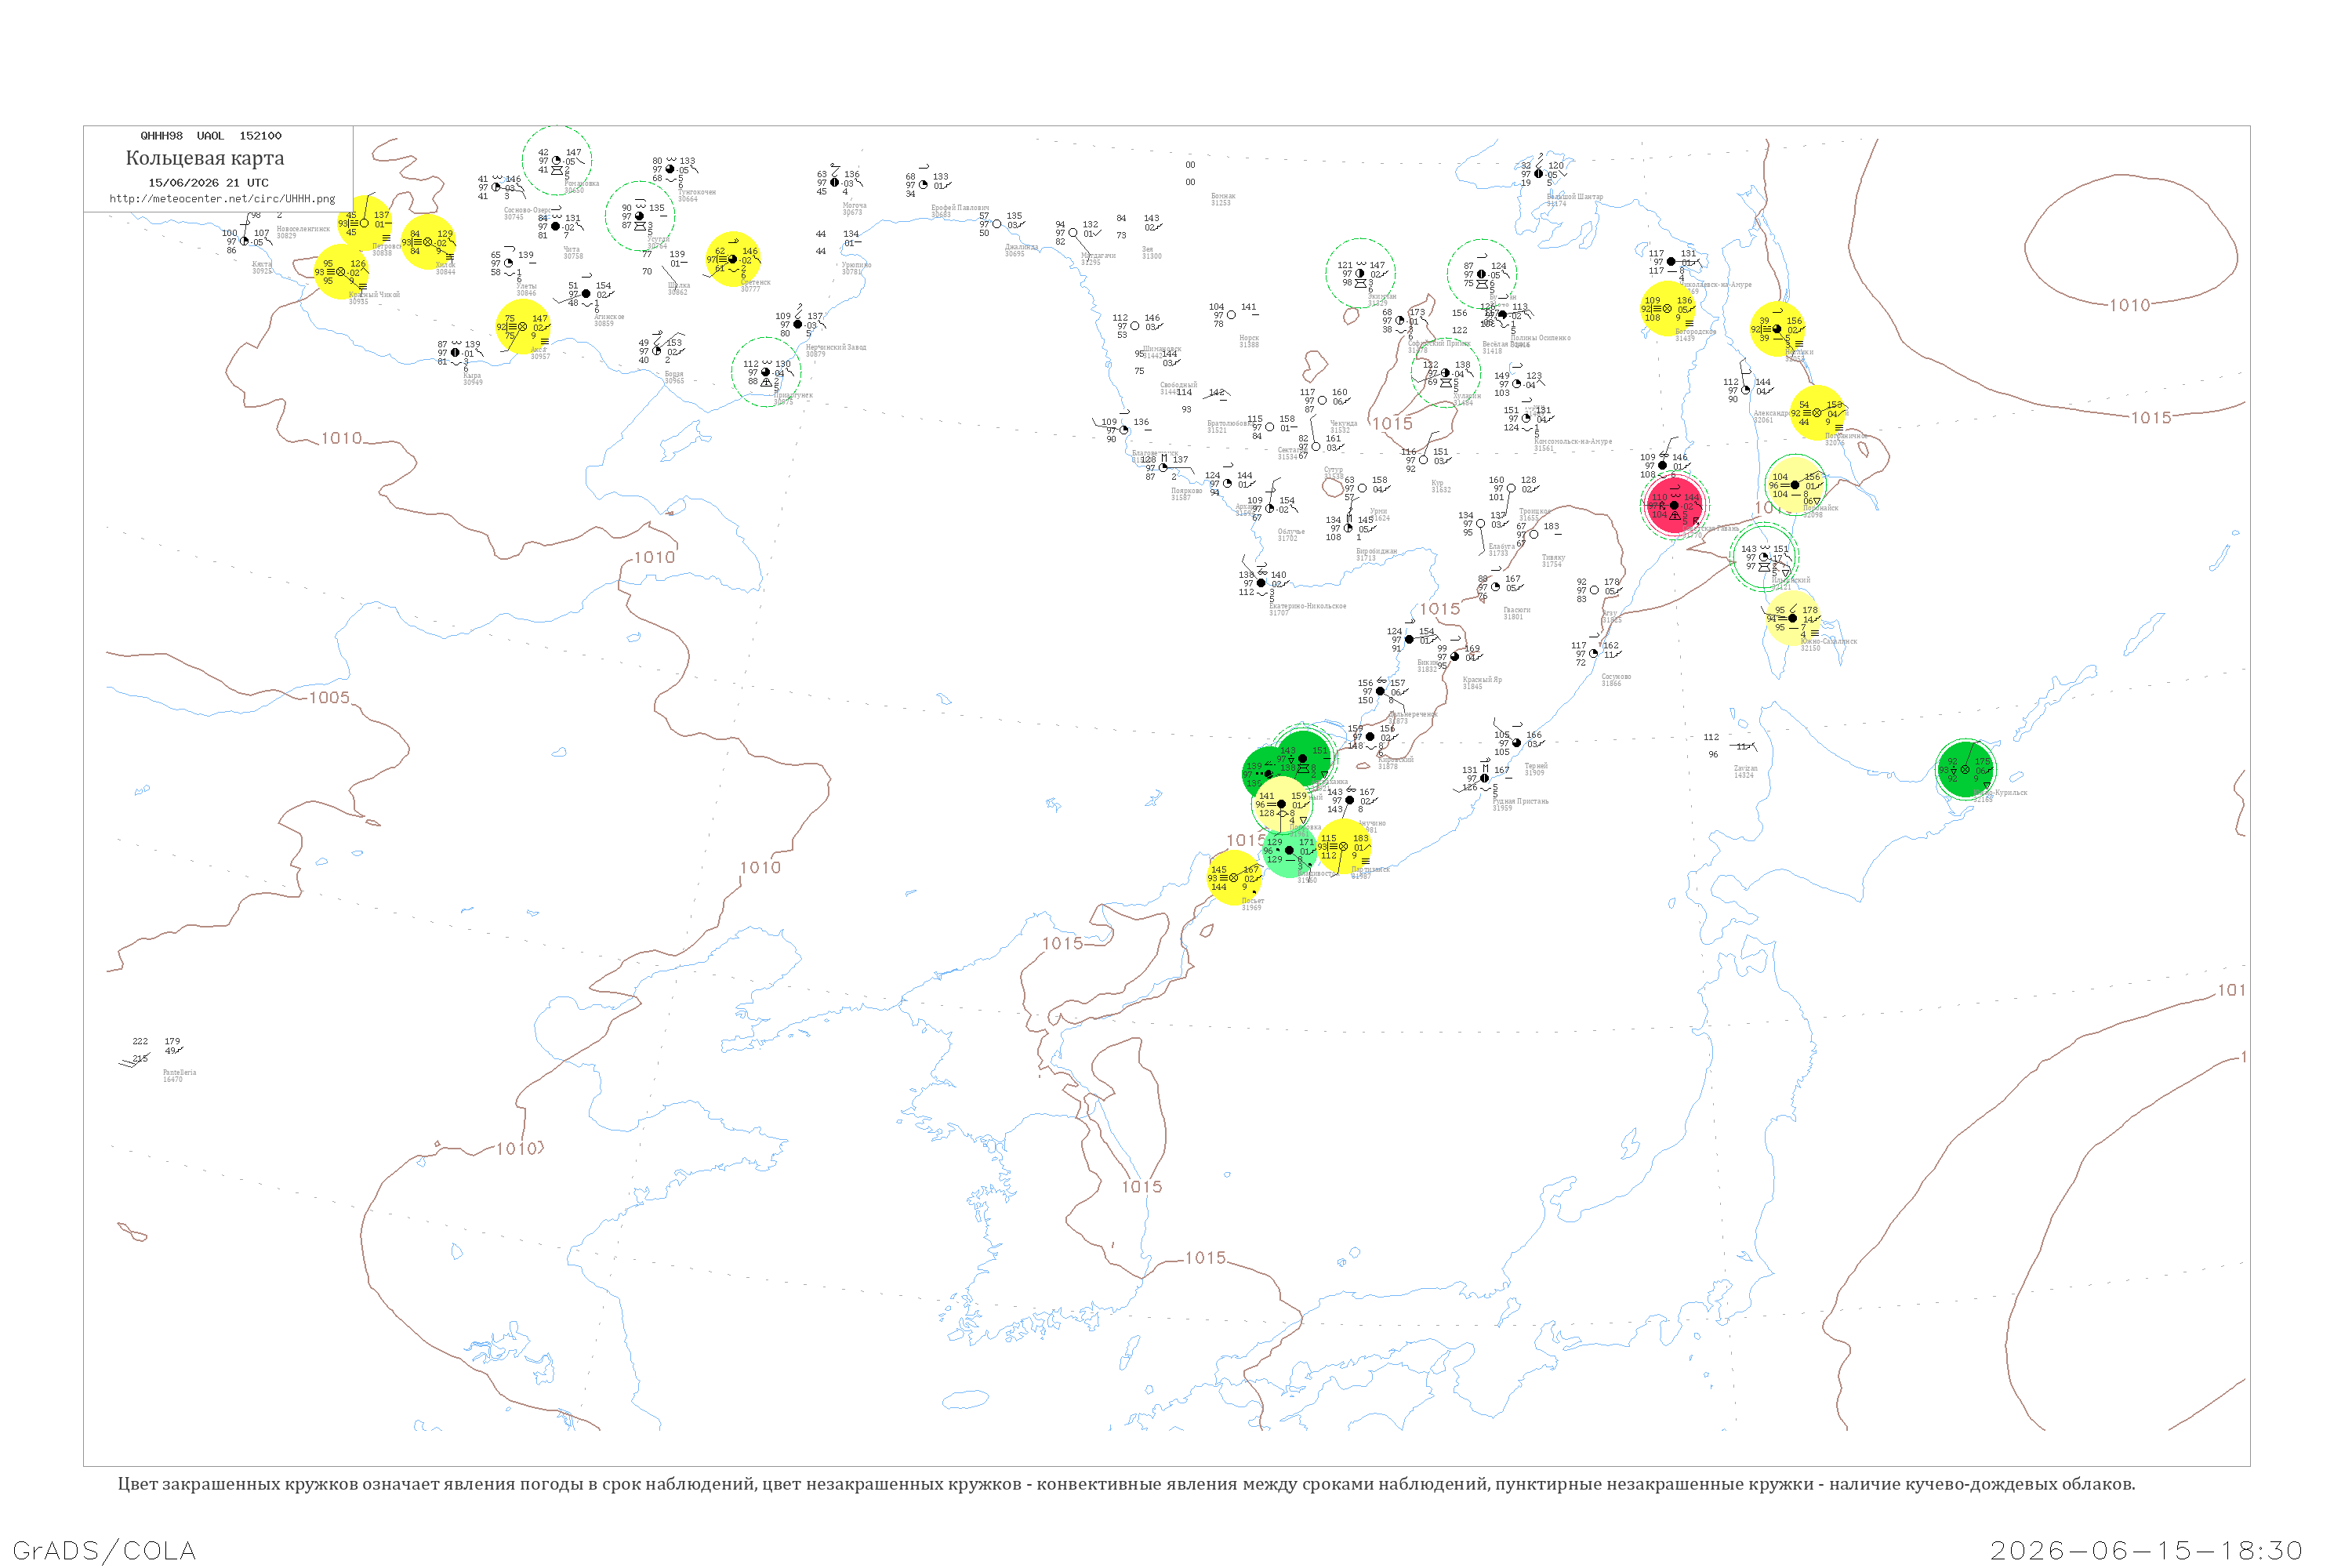Click the red Советская Гавань station circle
2352x1568 pixels.
click(x=1674, y=505)
